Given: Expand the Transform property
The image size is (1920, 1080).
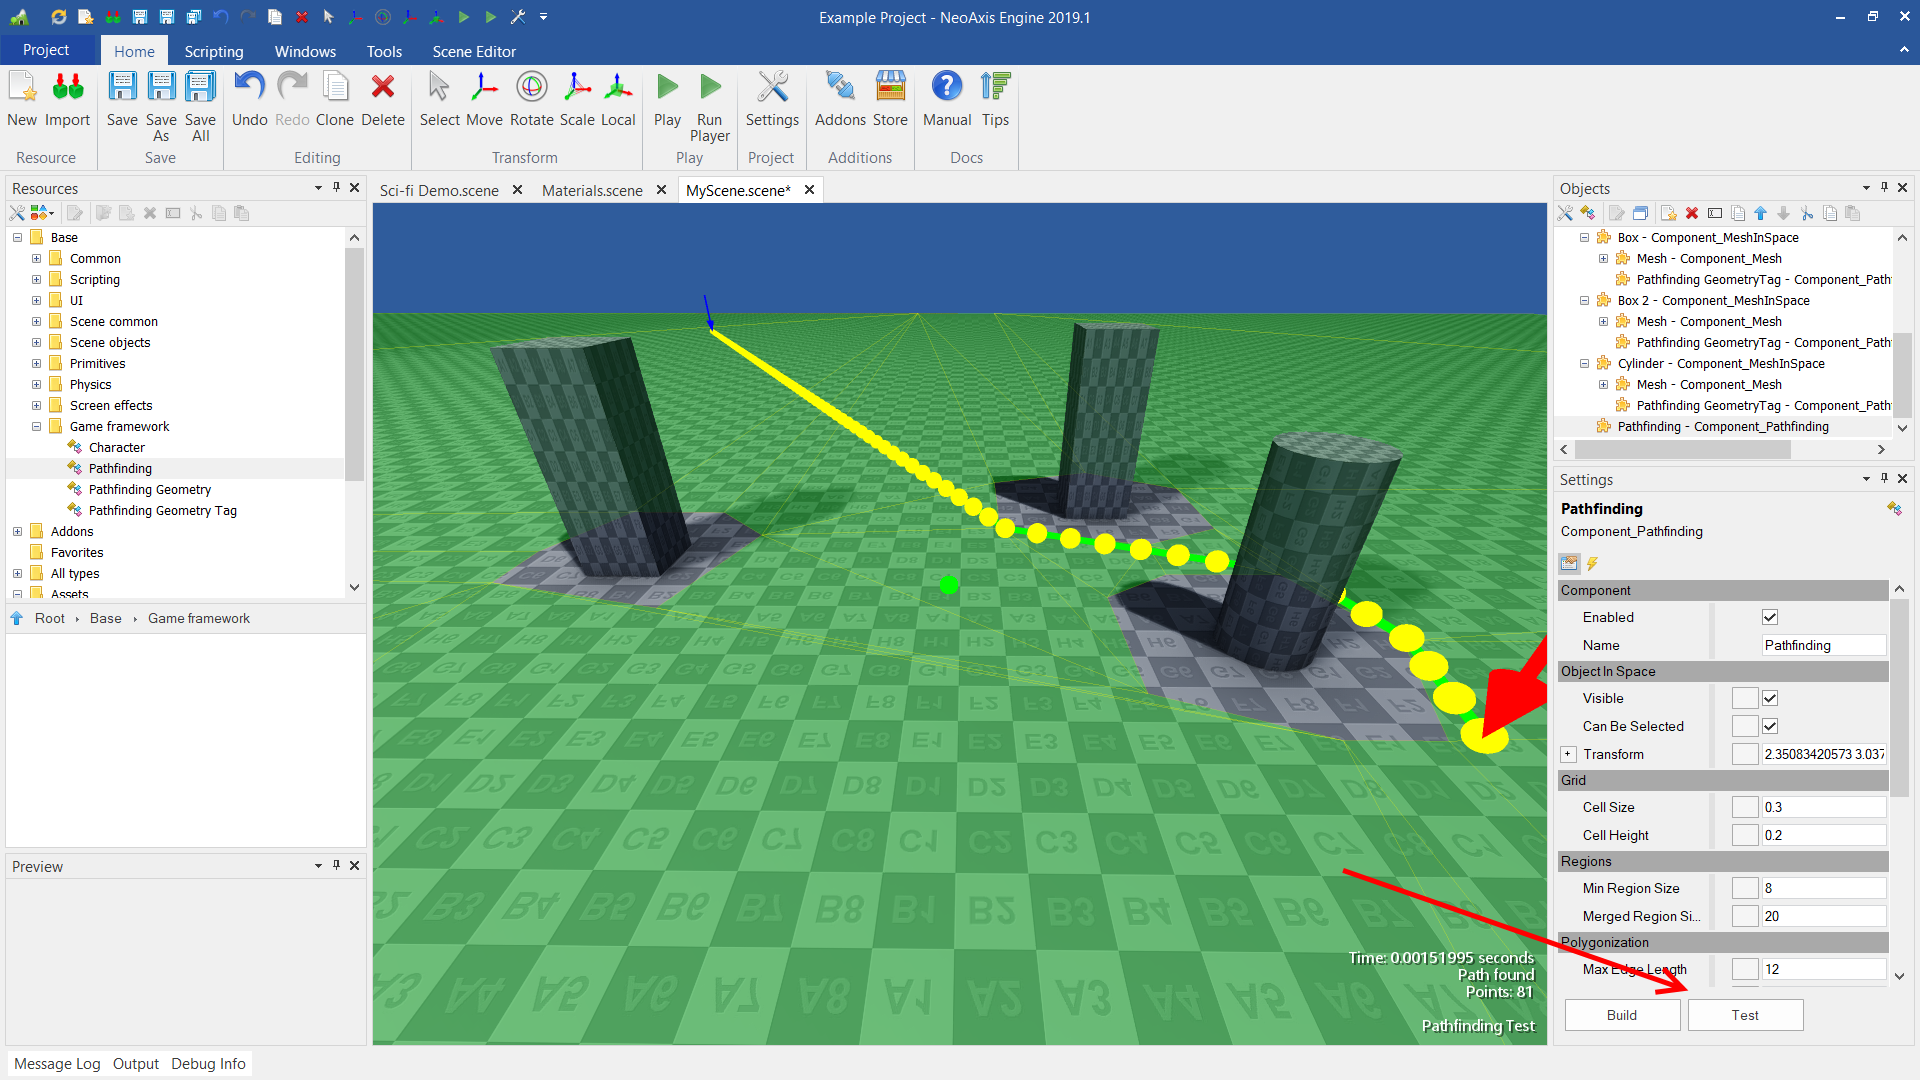Looking at the screenshot, I should [x=1568, y=755].
